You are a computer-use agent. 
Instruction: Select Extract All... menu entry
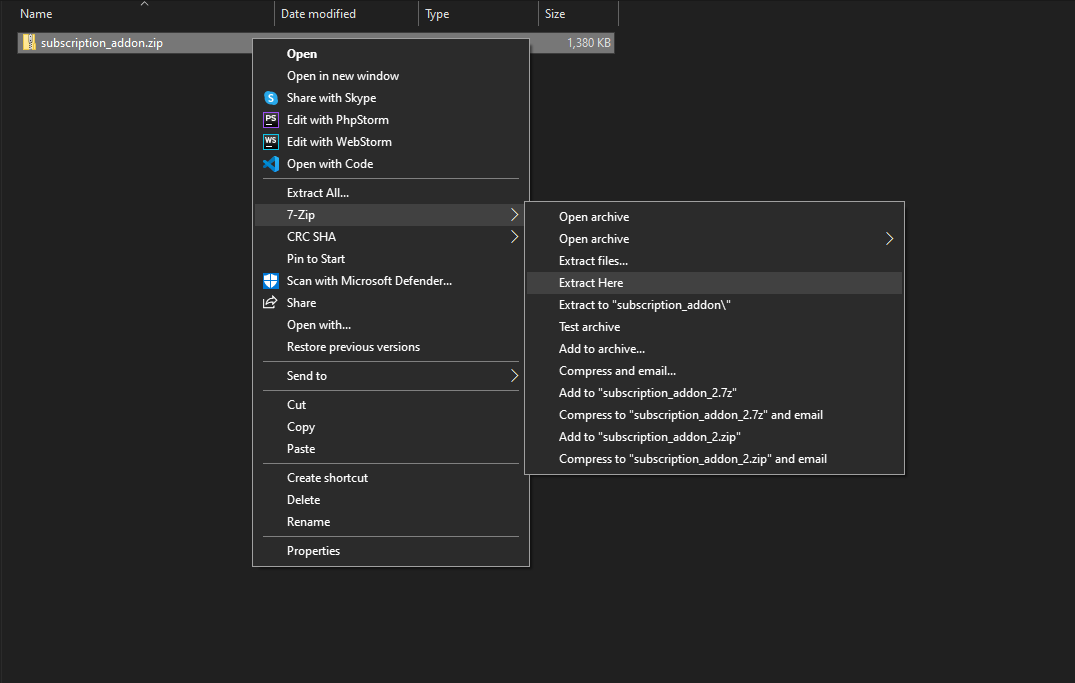318,193
